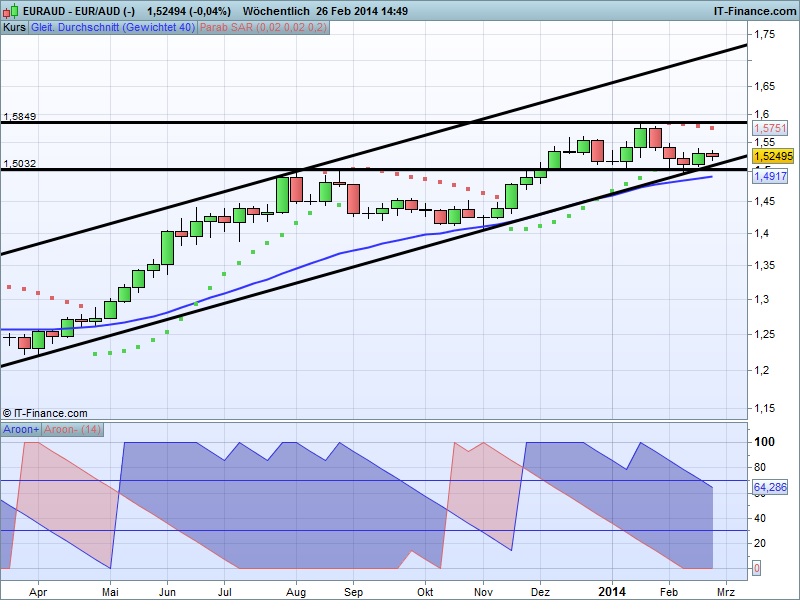Screen dimensions: 800x614
Task: Click the yellow current price tag 1,52495
Action: click(773, 157)
